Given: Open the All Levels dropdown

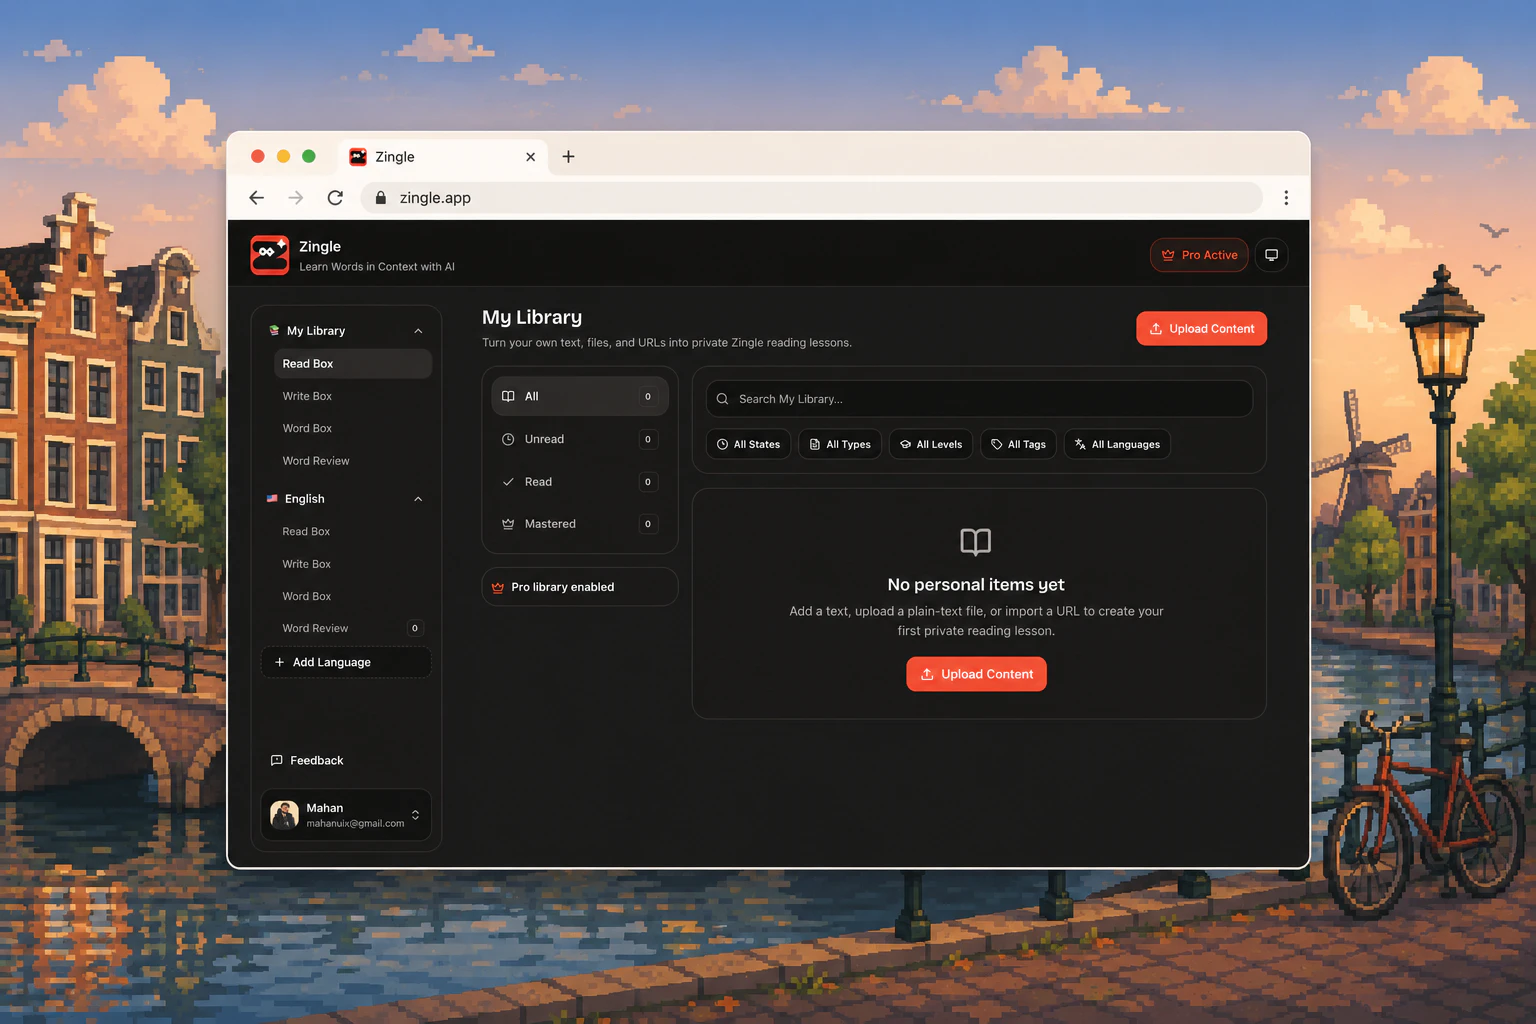Looking at the screenshot, I should (x=931, y=444).
